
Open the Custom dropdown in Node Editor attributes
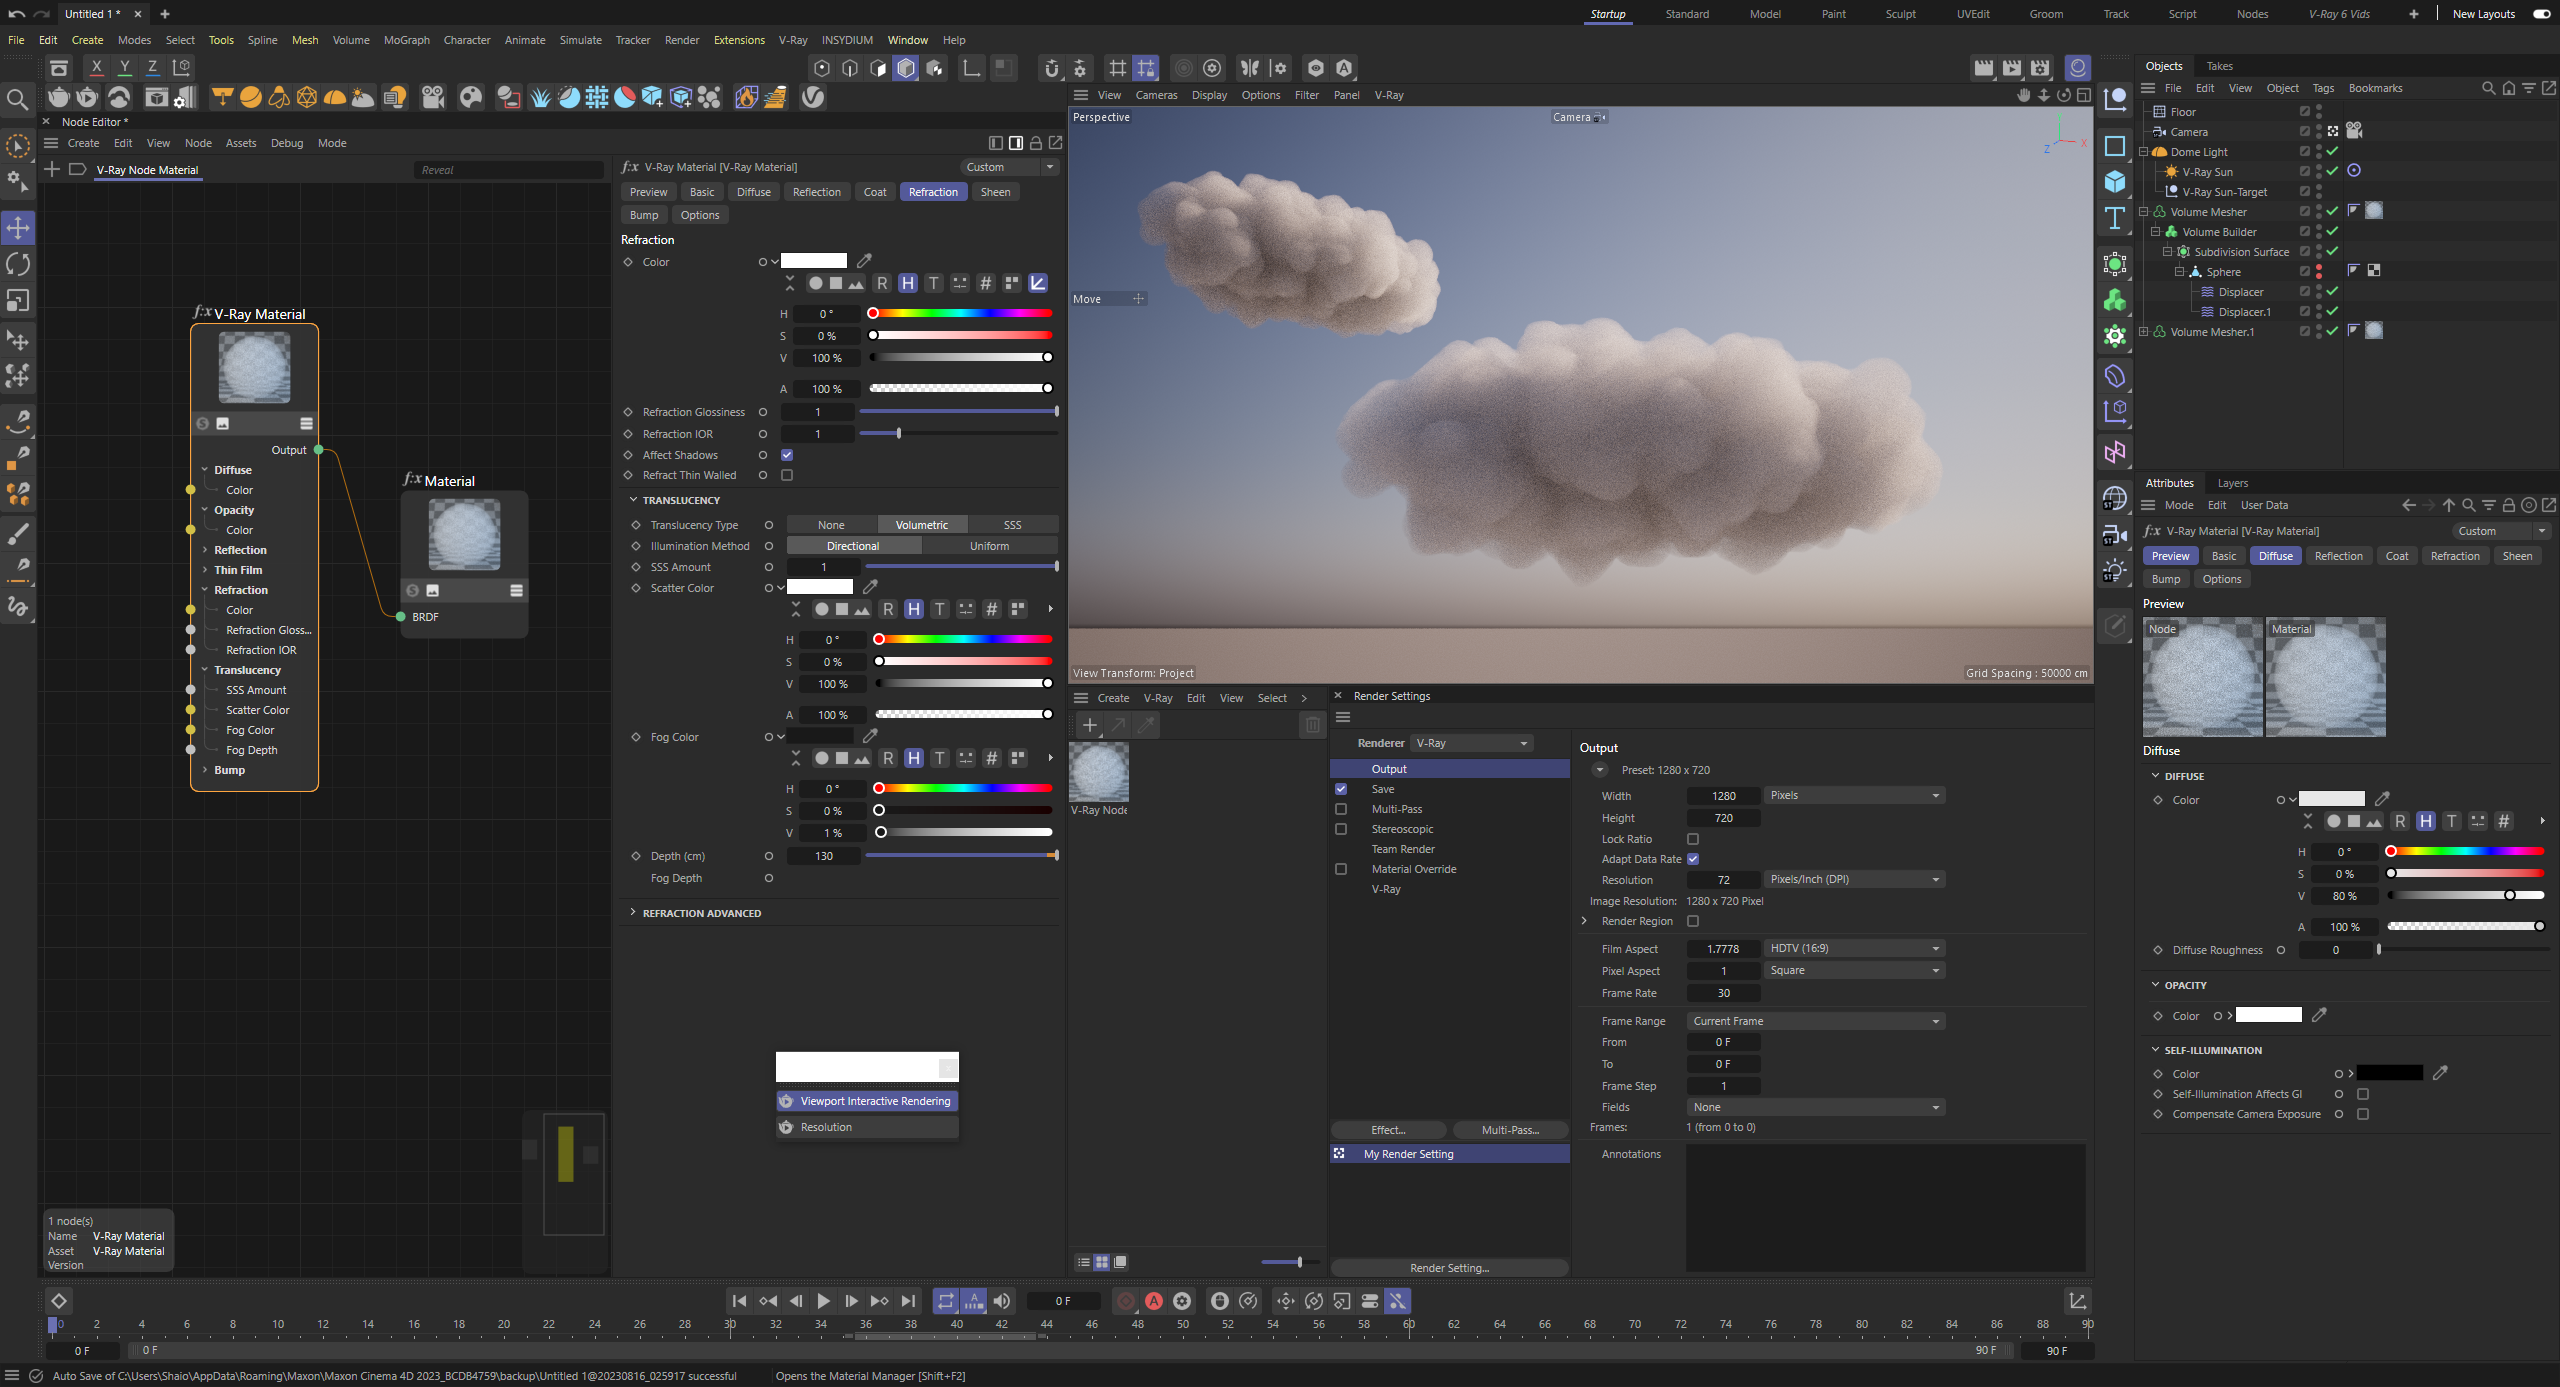coord(1009,167)
